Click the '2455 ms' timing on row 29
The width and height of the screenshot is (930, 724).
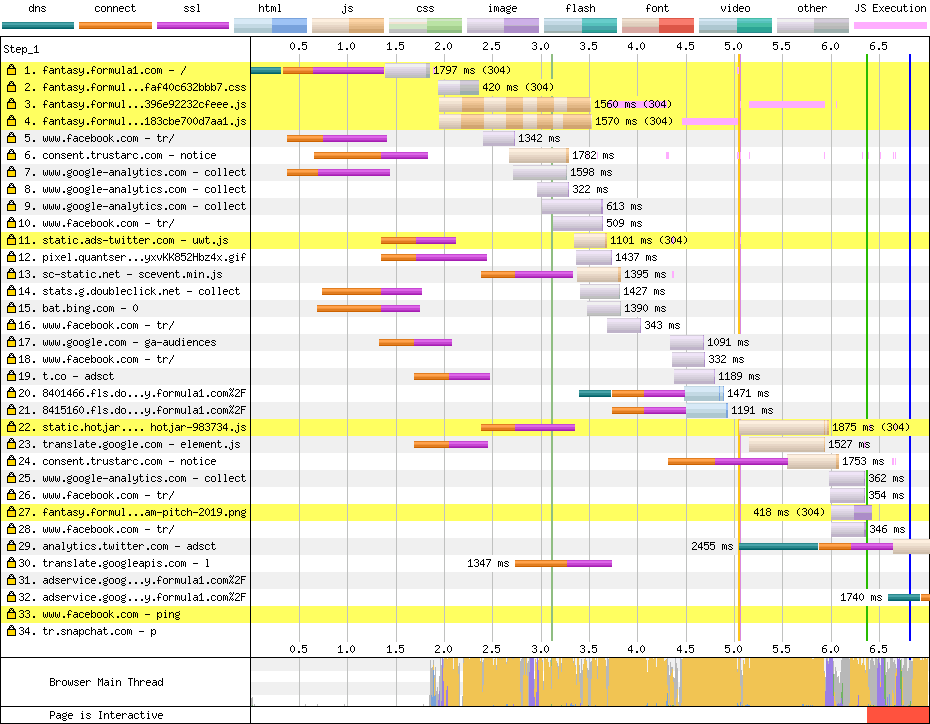point(712,546)
